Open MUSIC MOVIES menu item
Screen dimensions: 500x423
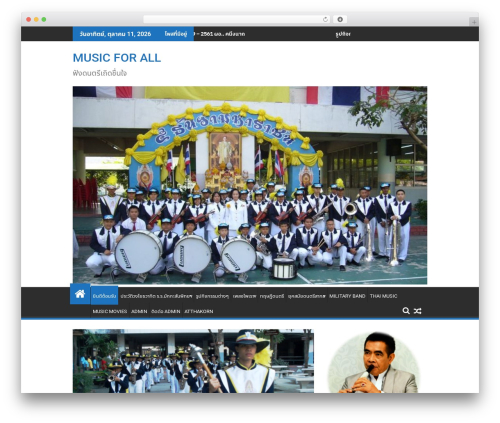pyautogui.click(x=110, y=311)
